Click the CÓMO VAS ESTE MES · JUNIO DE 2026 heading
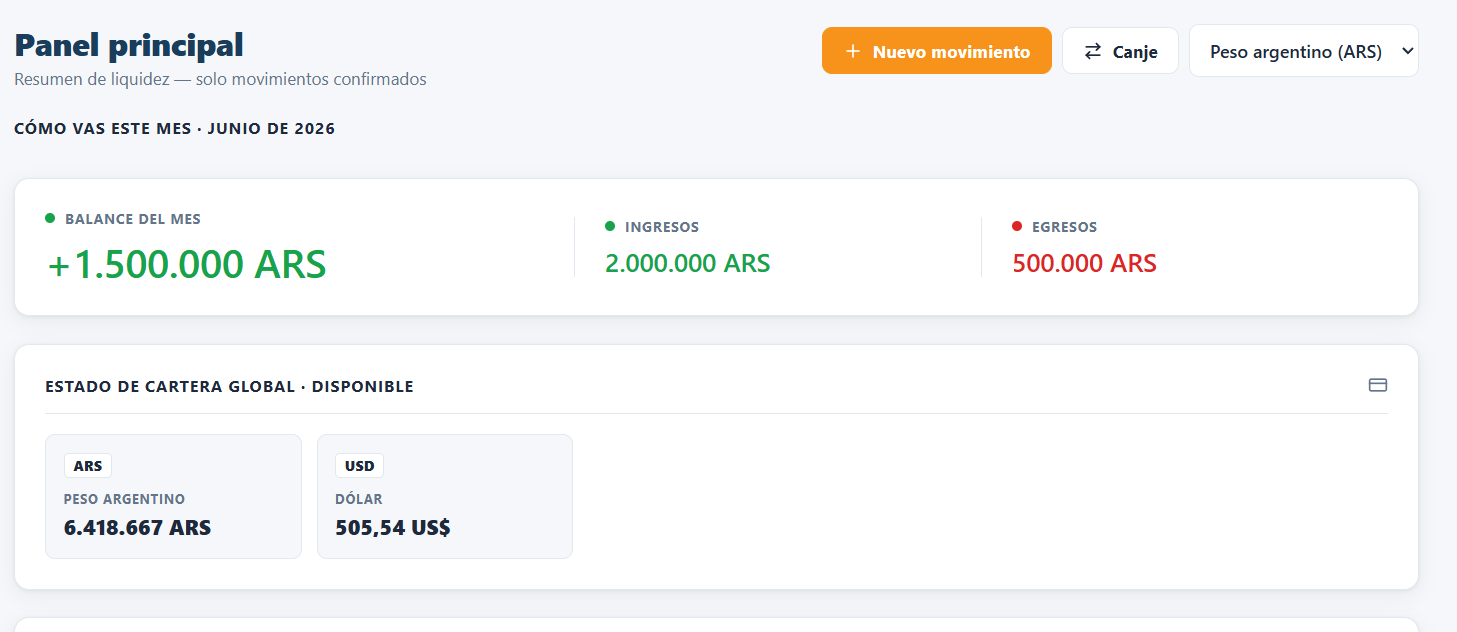The image size is (1457, 632). [175, 129]
